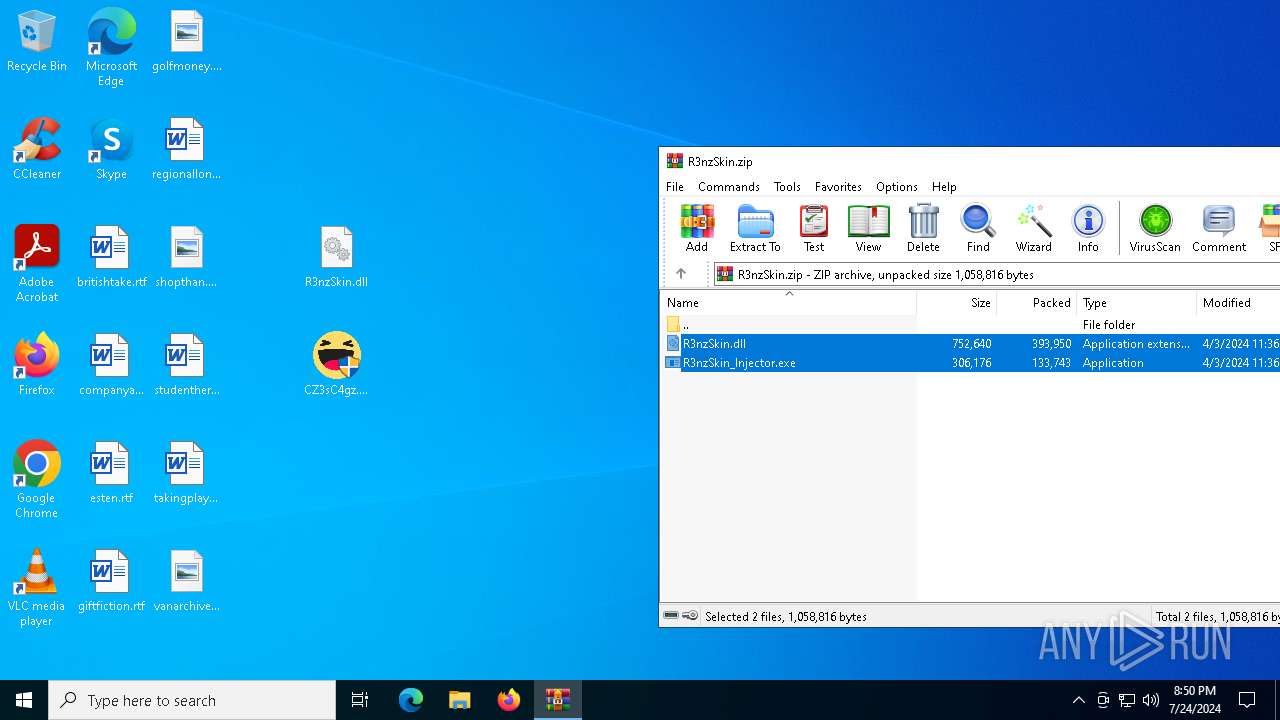Open the Favorites menu
Screen dimensions: 1280x720
[838, 187]
